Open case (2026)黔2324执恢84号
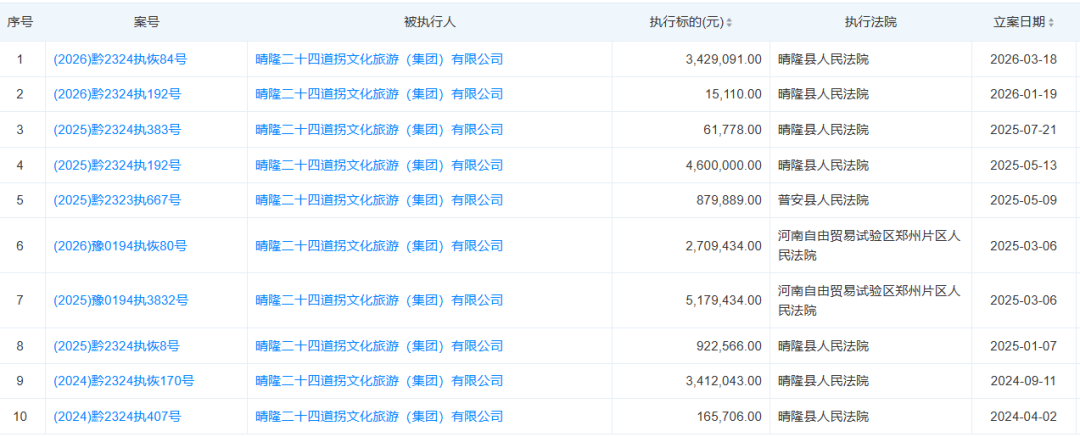 tap(120, 59)
